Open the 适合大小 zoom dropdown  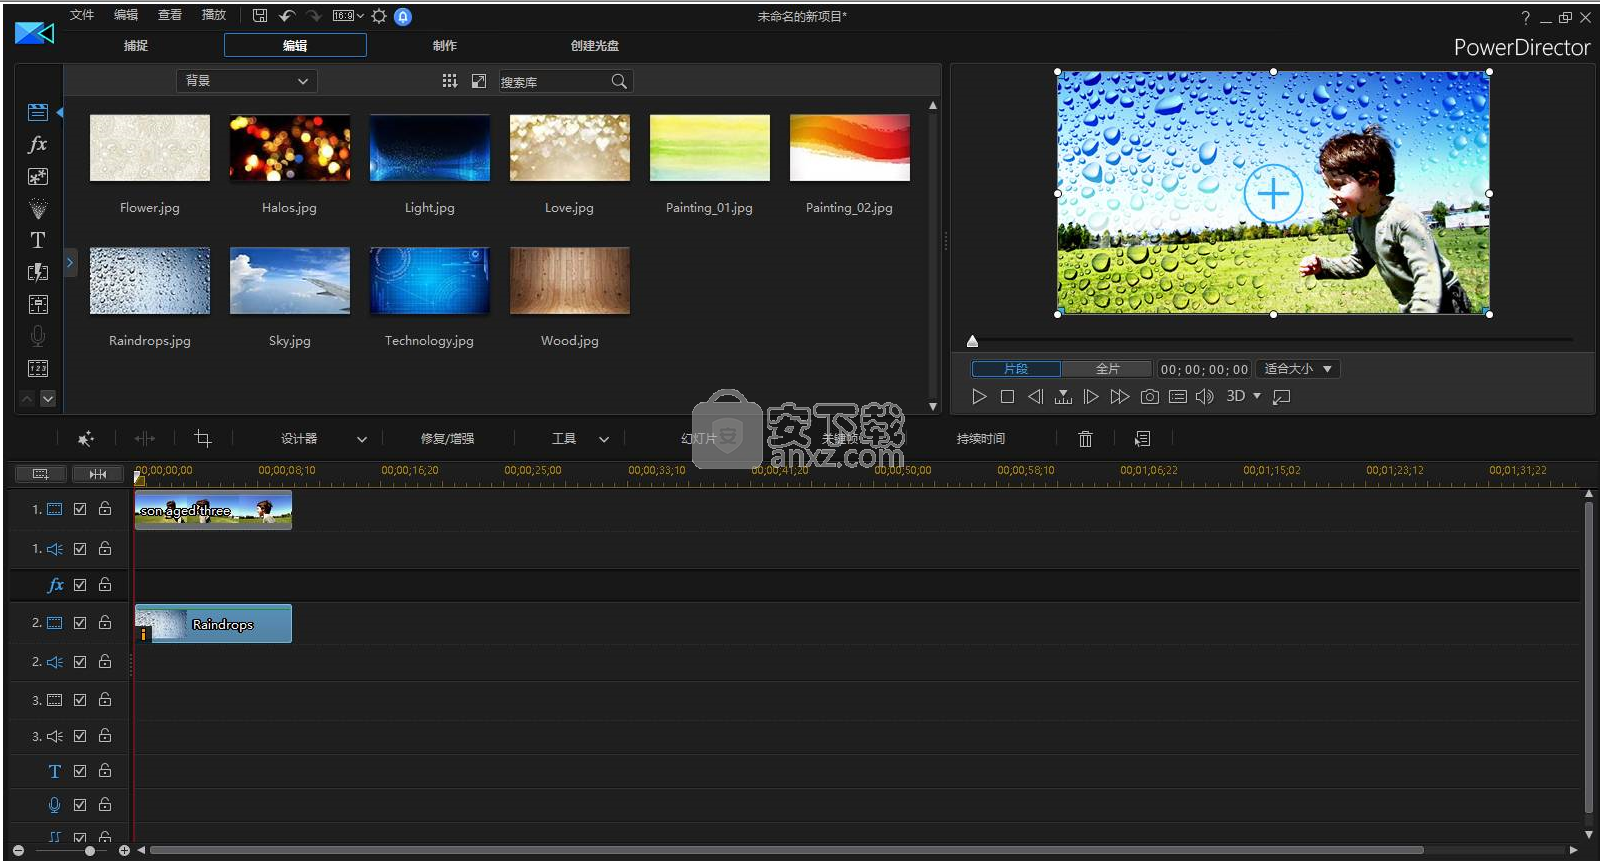click(1298, 369)
